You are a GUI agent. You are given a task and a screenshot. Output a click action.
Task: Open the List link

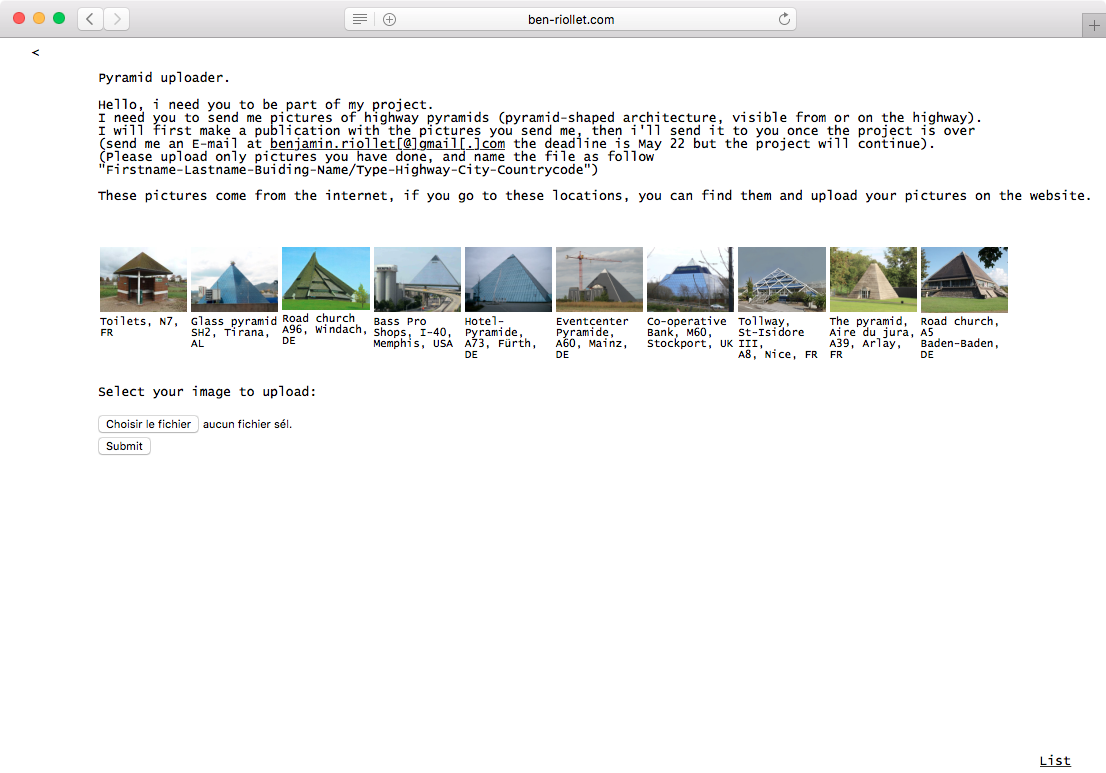pos(1055,761)
